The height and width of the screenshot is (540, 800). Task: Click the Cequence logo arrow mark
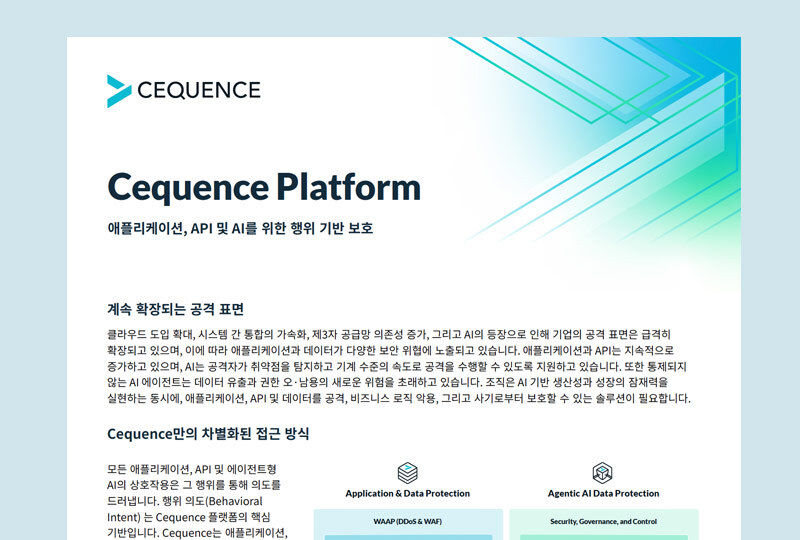(x=118, y=91)
